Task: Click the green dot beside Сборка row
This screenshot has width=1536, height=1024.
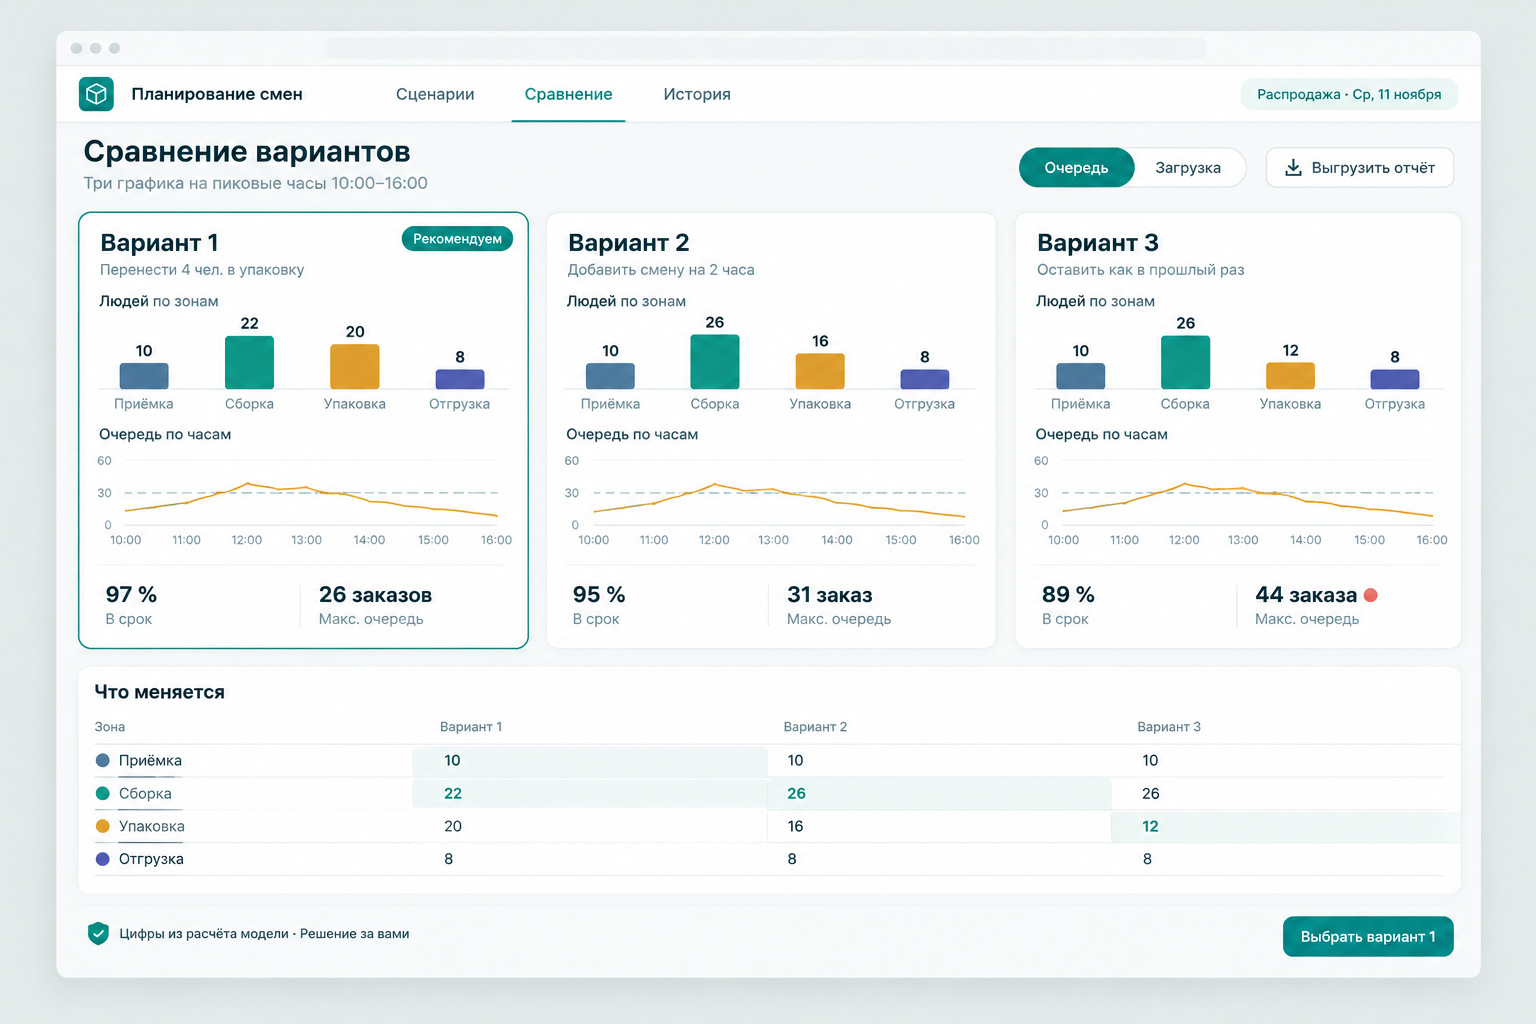Action: [102, 793]
